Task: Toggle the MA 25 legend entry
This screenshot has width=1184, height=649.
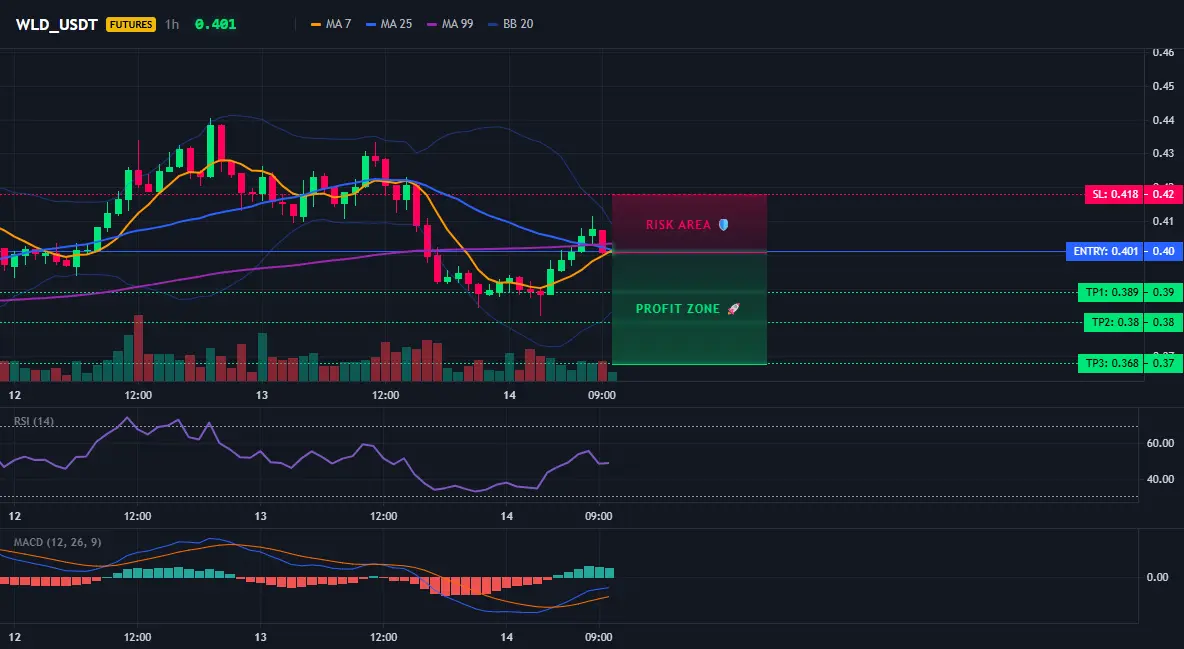Action: click(389, 24)
